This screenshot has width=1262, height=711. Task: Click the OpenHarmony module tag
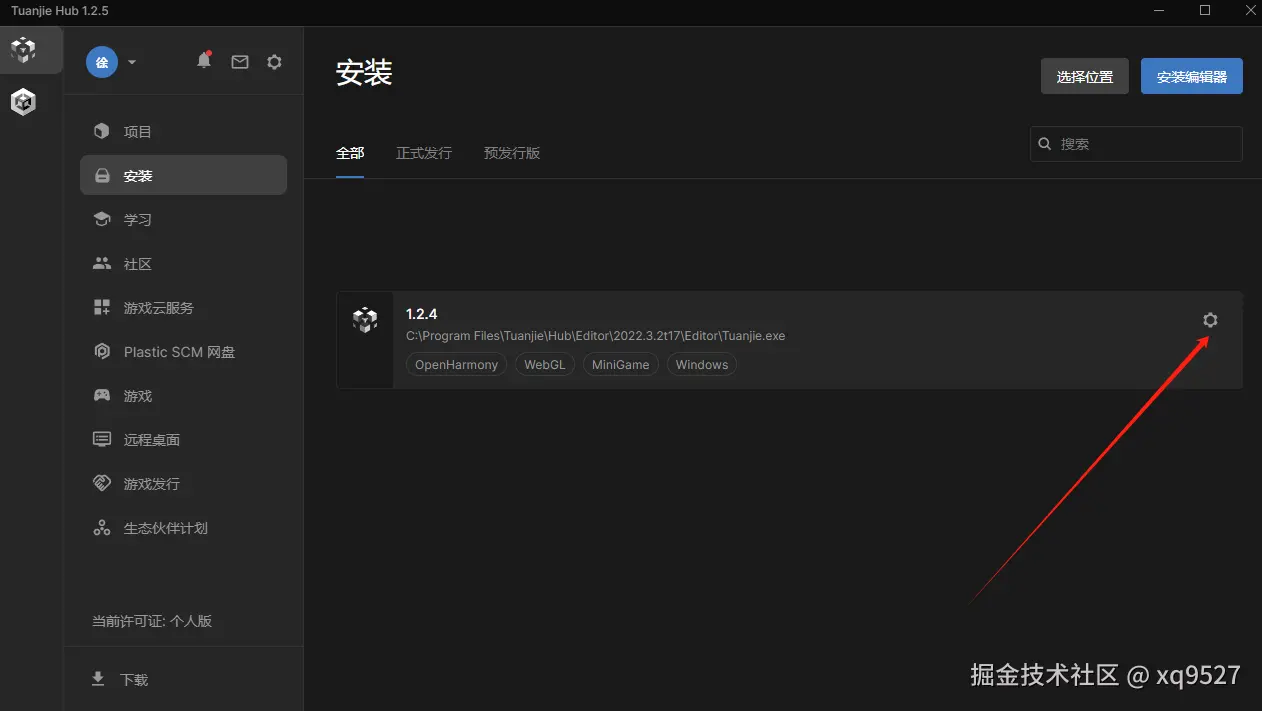pyautogui.click(x=457, y=365)
